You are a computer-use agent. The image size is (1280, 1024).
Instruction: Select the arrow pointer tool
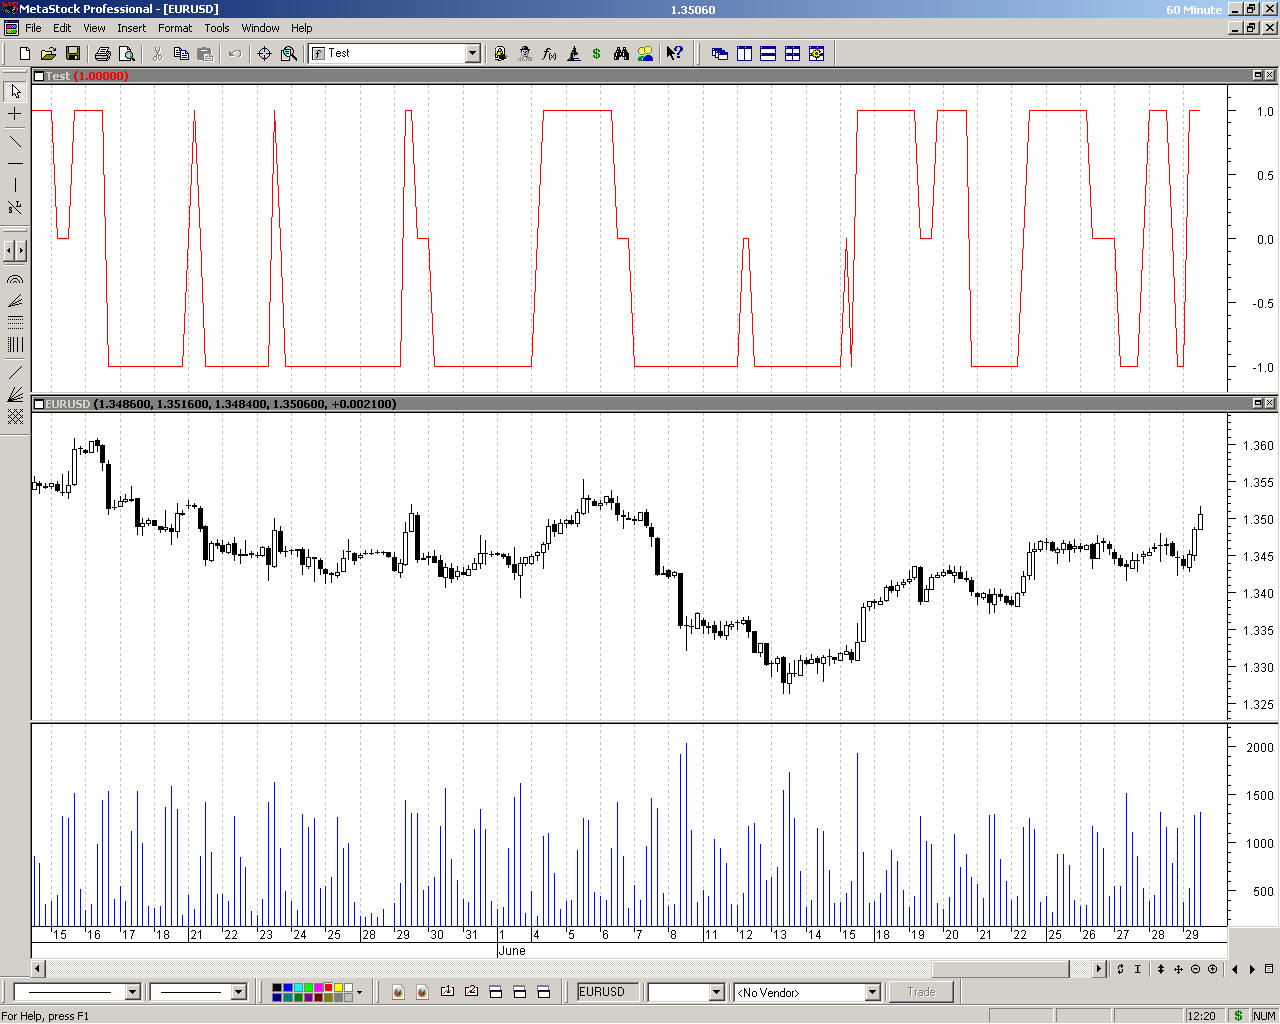coord(15,91)
